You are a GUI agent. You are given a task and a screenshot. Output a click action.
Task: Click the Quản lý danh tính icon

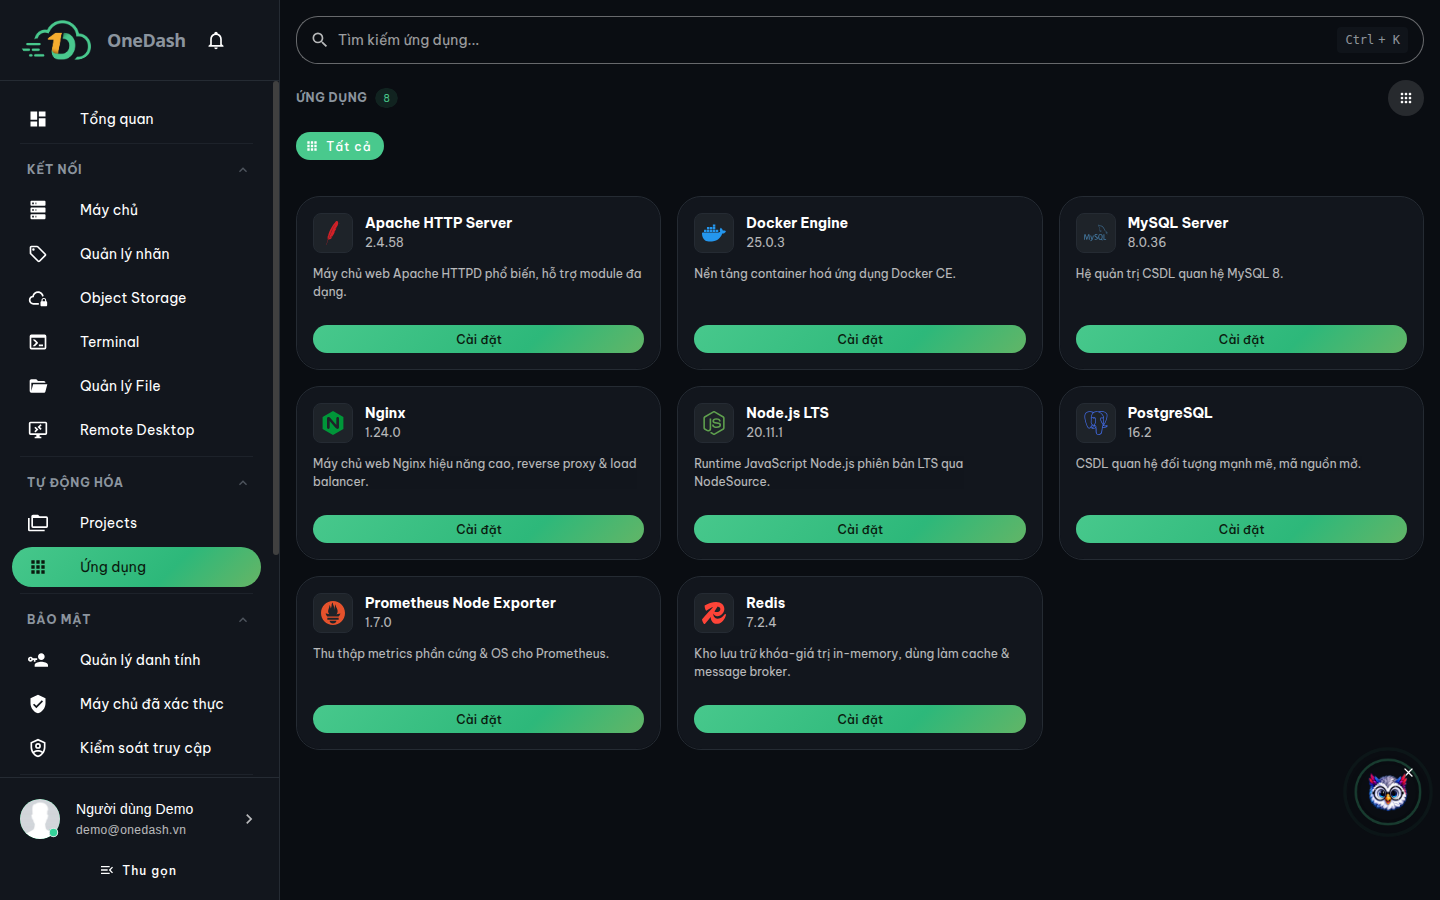(x=38, y=660)
